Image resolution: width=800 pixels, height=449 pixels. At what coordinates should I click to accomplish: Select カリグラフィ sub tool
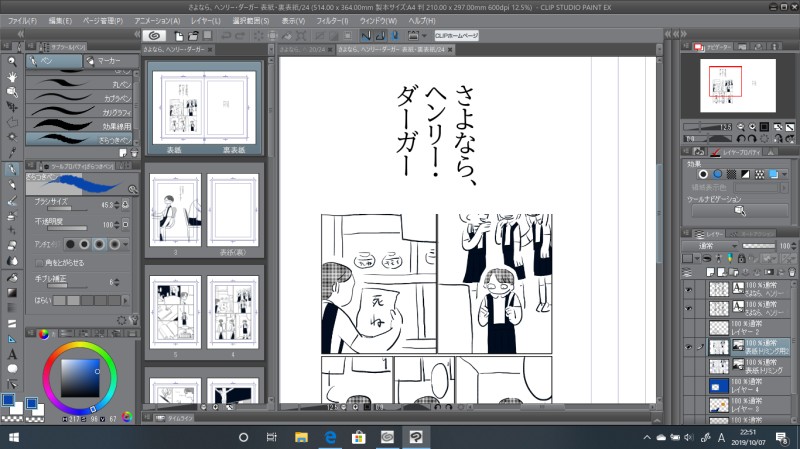point(79,111)
